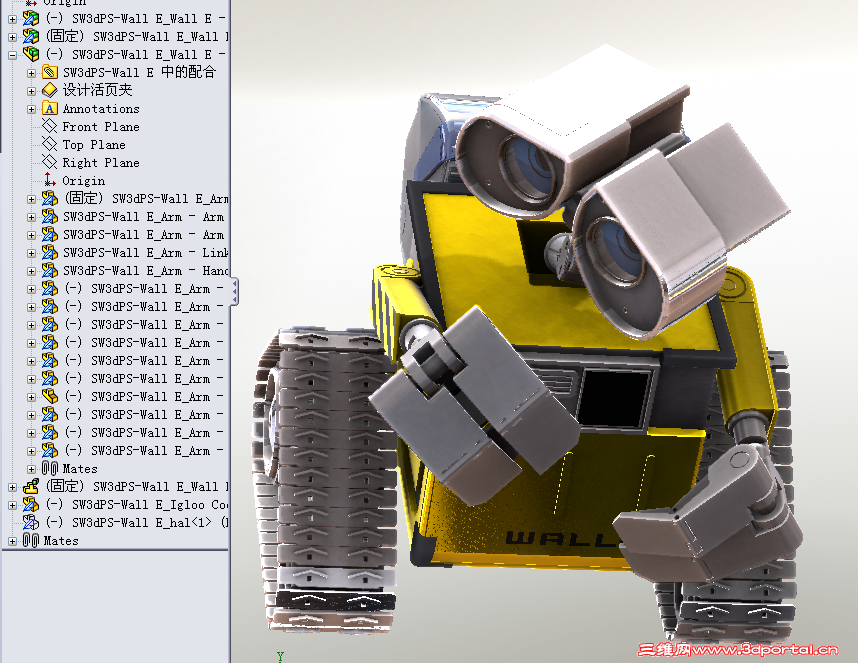Click the green-dot part icon above the Igloo row

click(x=31, y=486)
